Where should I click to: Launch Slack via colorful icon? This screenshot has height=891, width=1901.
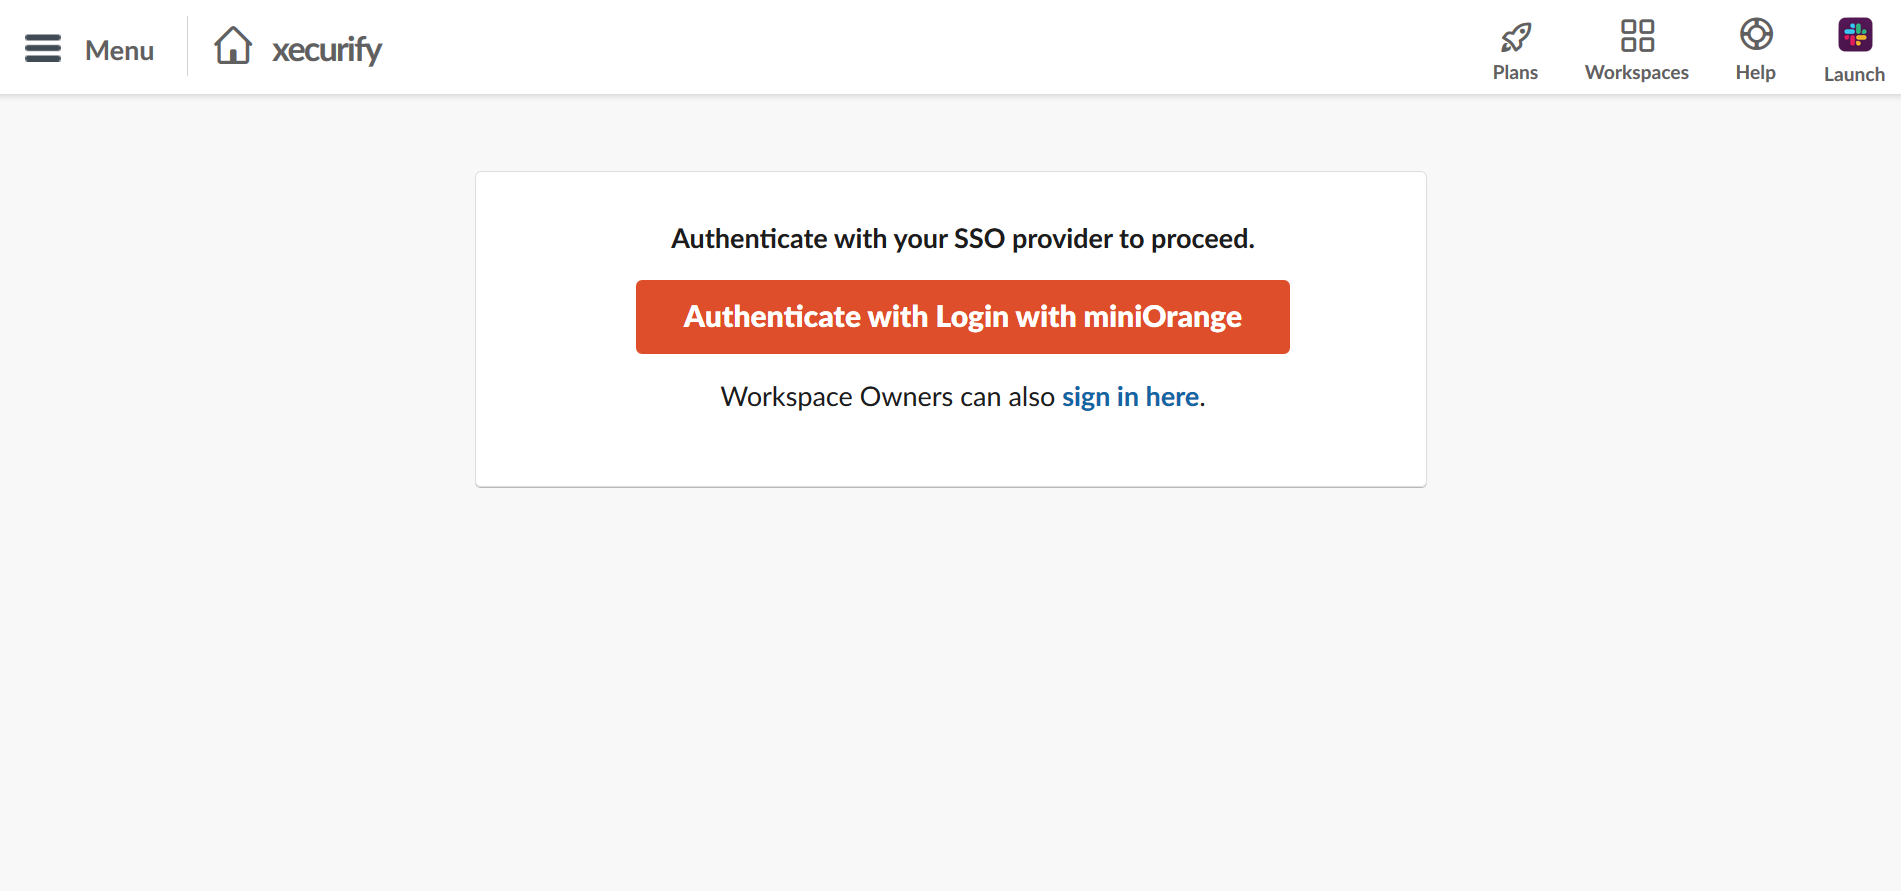click(1855, 35)
